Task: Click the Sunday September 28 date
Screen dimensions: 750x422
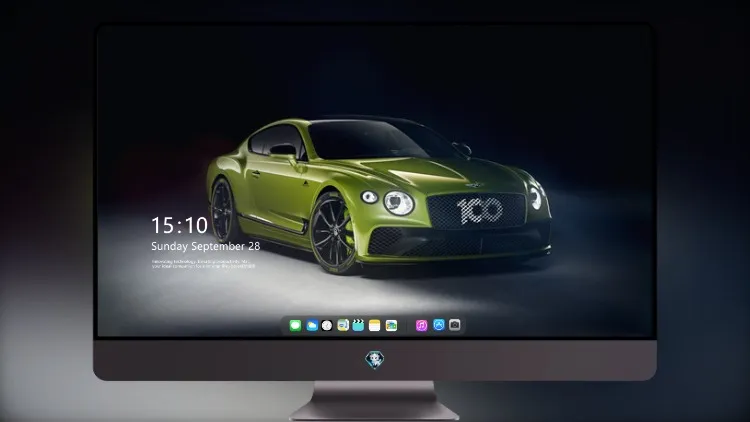Action: pos(206,246)
